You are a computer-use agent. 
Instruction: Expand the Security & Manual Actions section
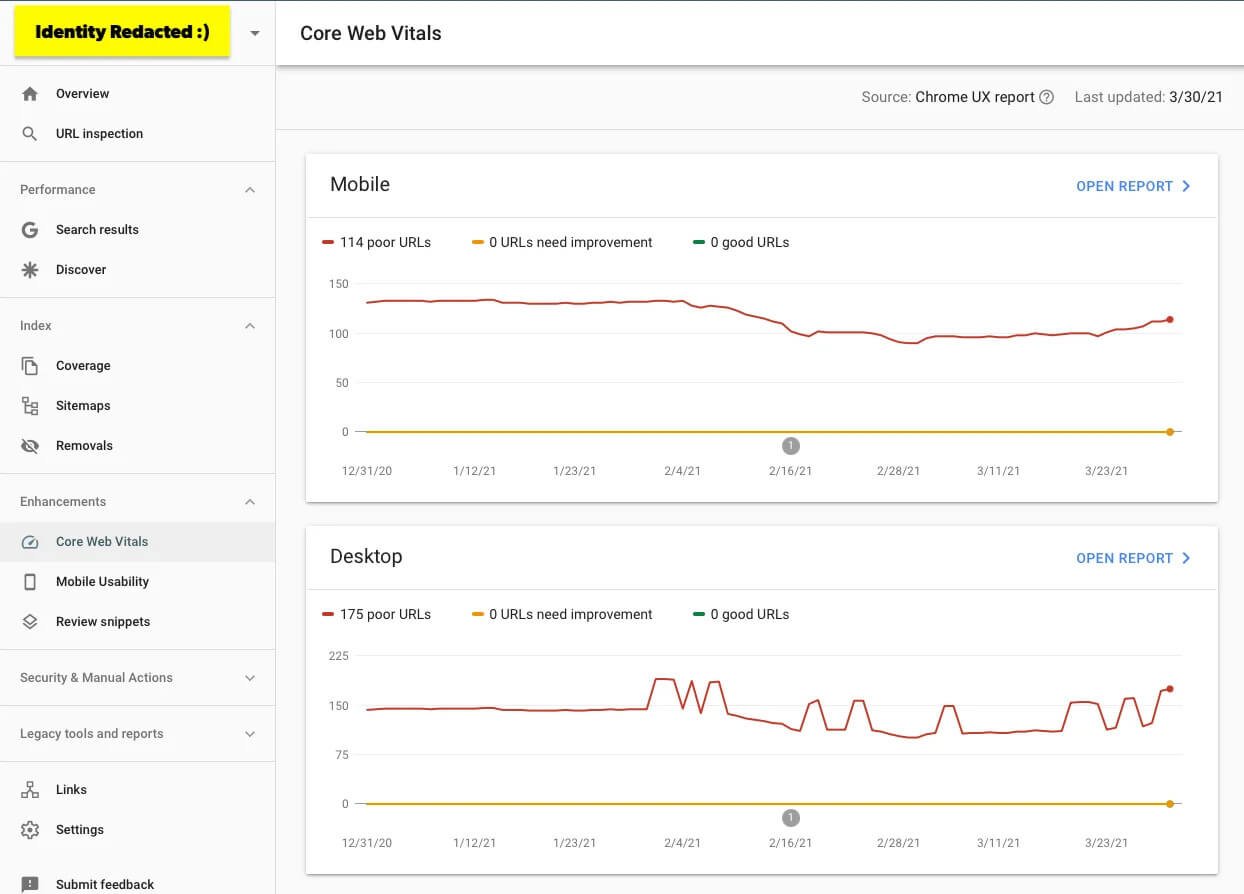250,678
